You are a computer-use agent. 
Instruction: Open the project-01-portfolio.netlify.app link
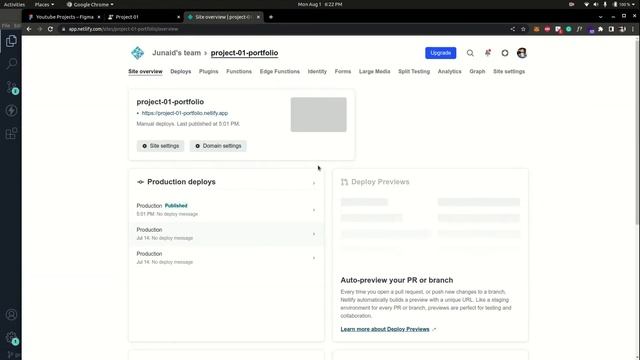(x=185, y=113)
